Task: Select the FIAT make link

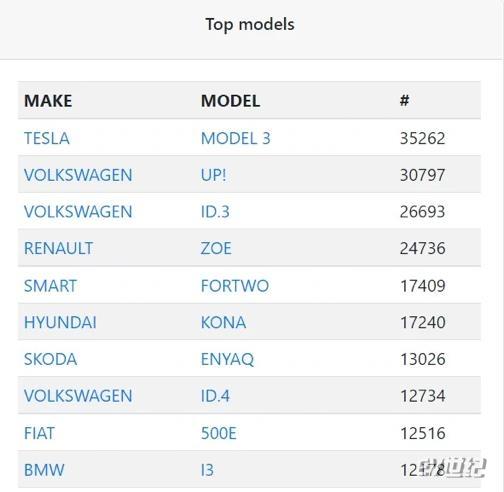Action: (39, 433)
